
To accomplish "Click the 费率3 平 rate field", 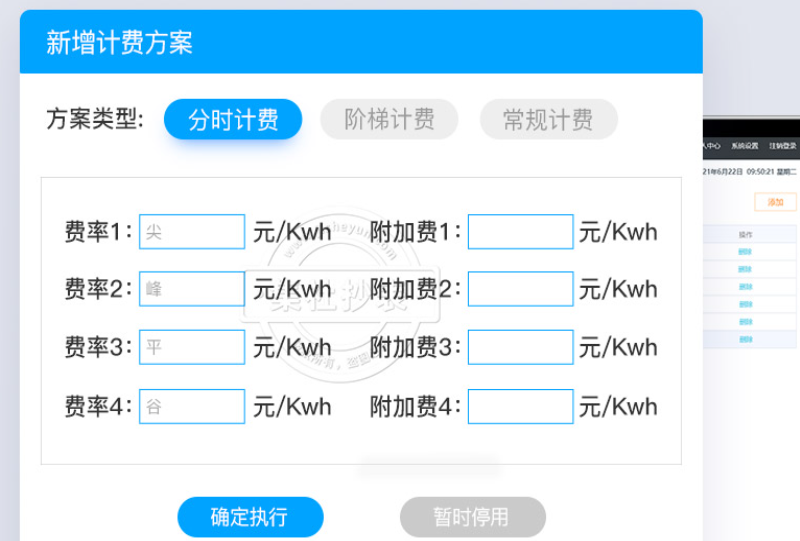I will (192, 347).
